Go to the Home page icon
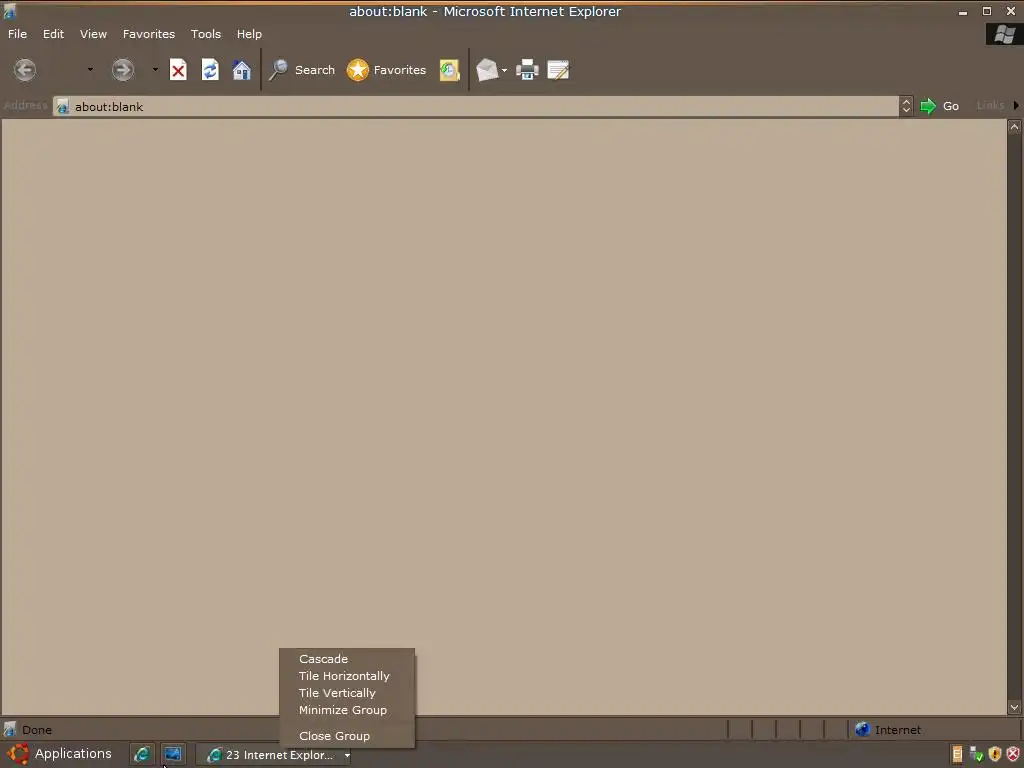 point(242,70)
